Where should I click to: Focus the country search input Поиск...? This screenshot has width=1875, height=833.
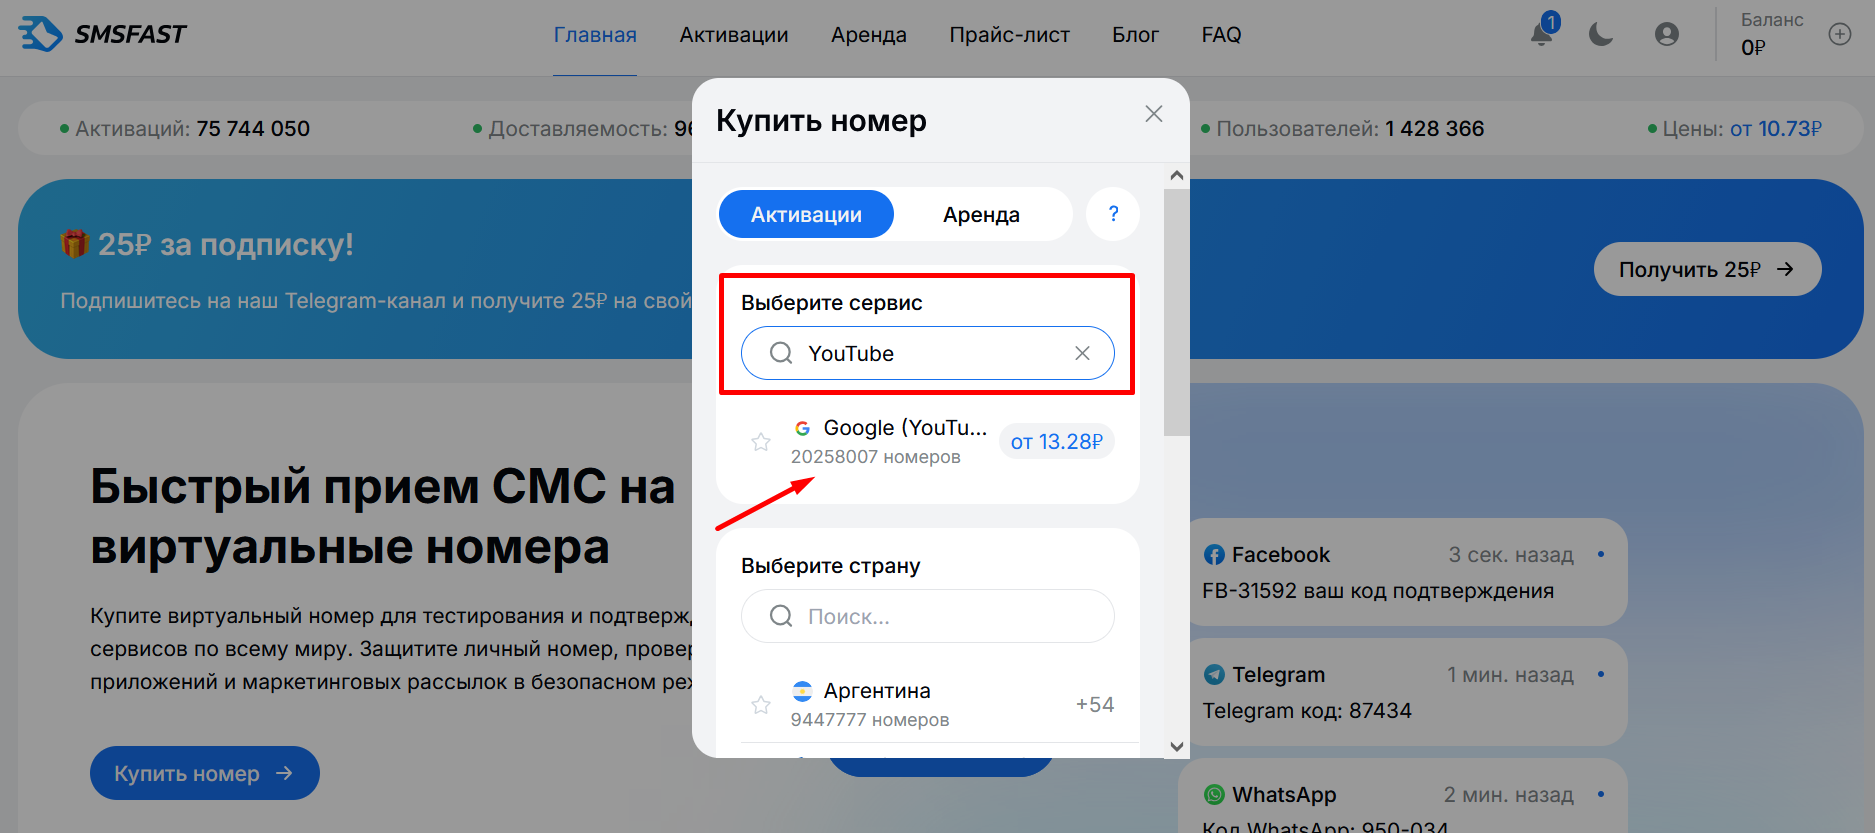tap(928, 616)
